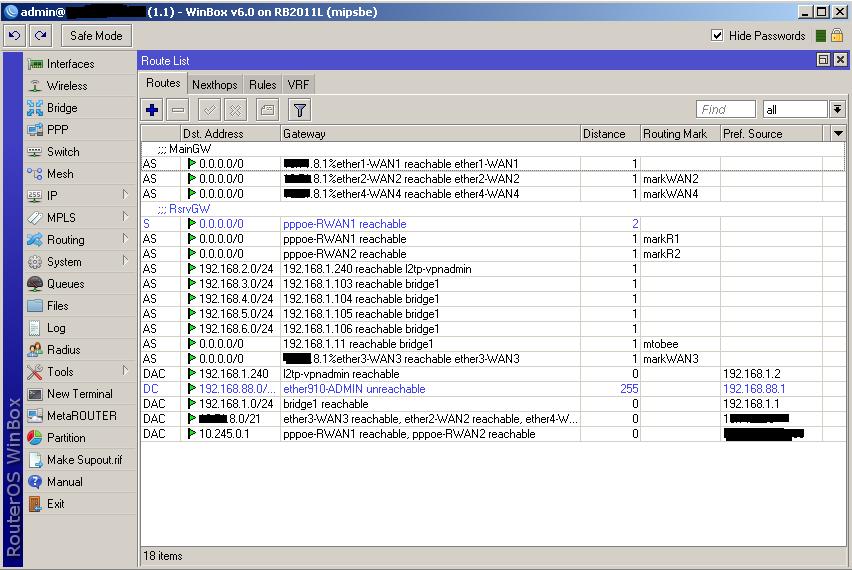Click the MetaROUTER icon

35,416
